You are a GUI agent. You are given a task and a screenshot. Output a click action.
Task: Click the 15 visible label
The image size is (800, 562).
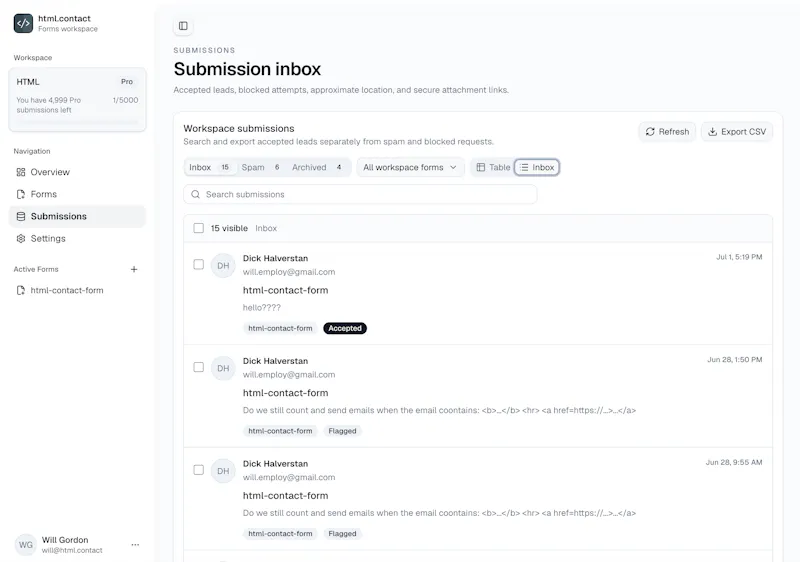pyautogui.click(x=229, y=228)
